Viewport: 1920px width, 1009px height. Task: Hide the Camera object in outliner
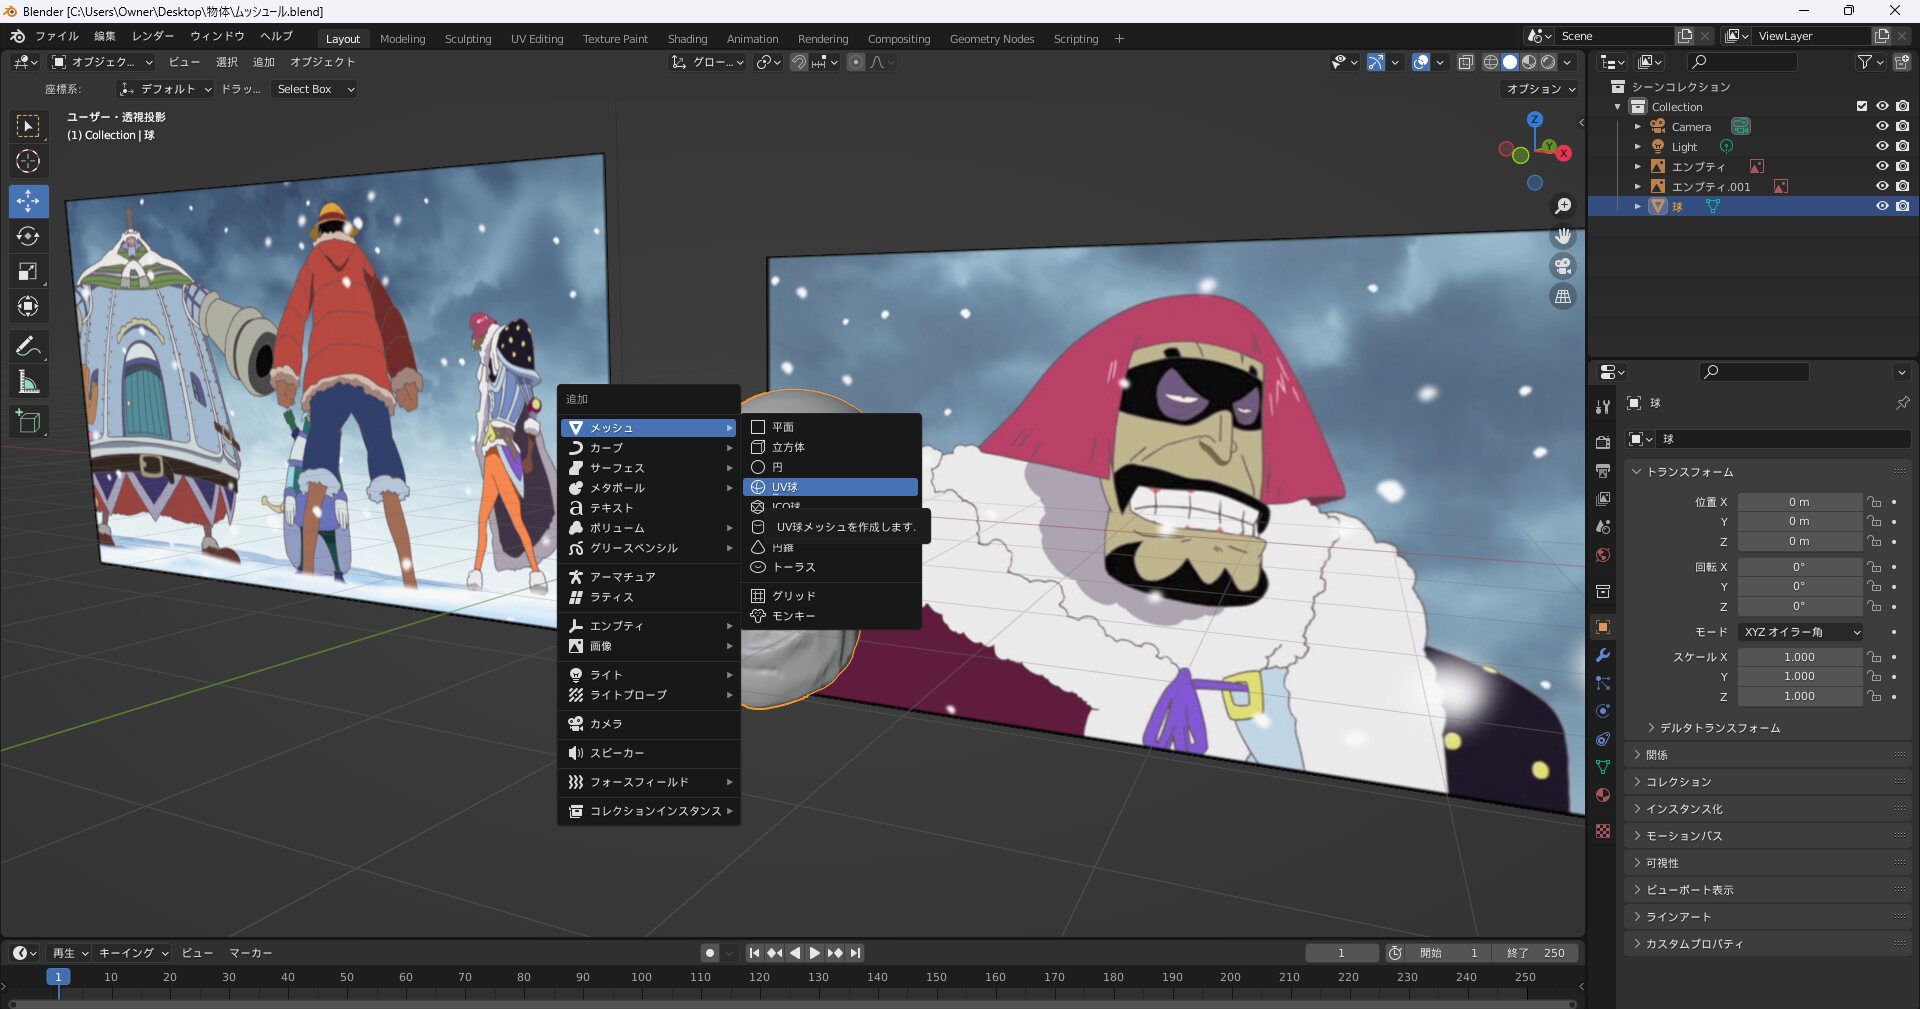click(x=1881, y=126)
